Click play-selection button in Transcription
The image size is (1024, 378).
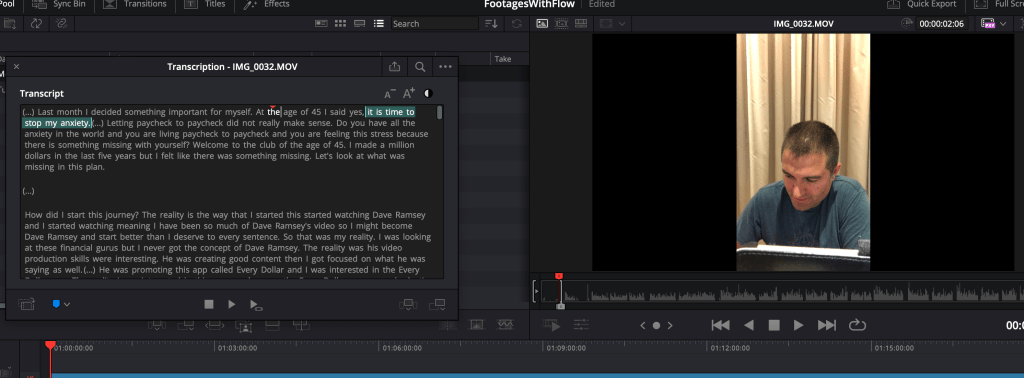click(x=256, y=305)
